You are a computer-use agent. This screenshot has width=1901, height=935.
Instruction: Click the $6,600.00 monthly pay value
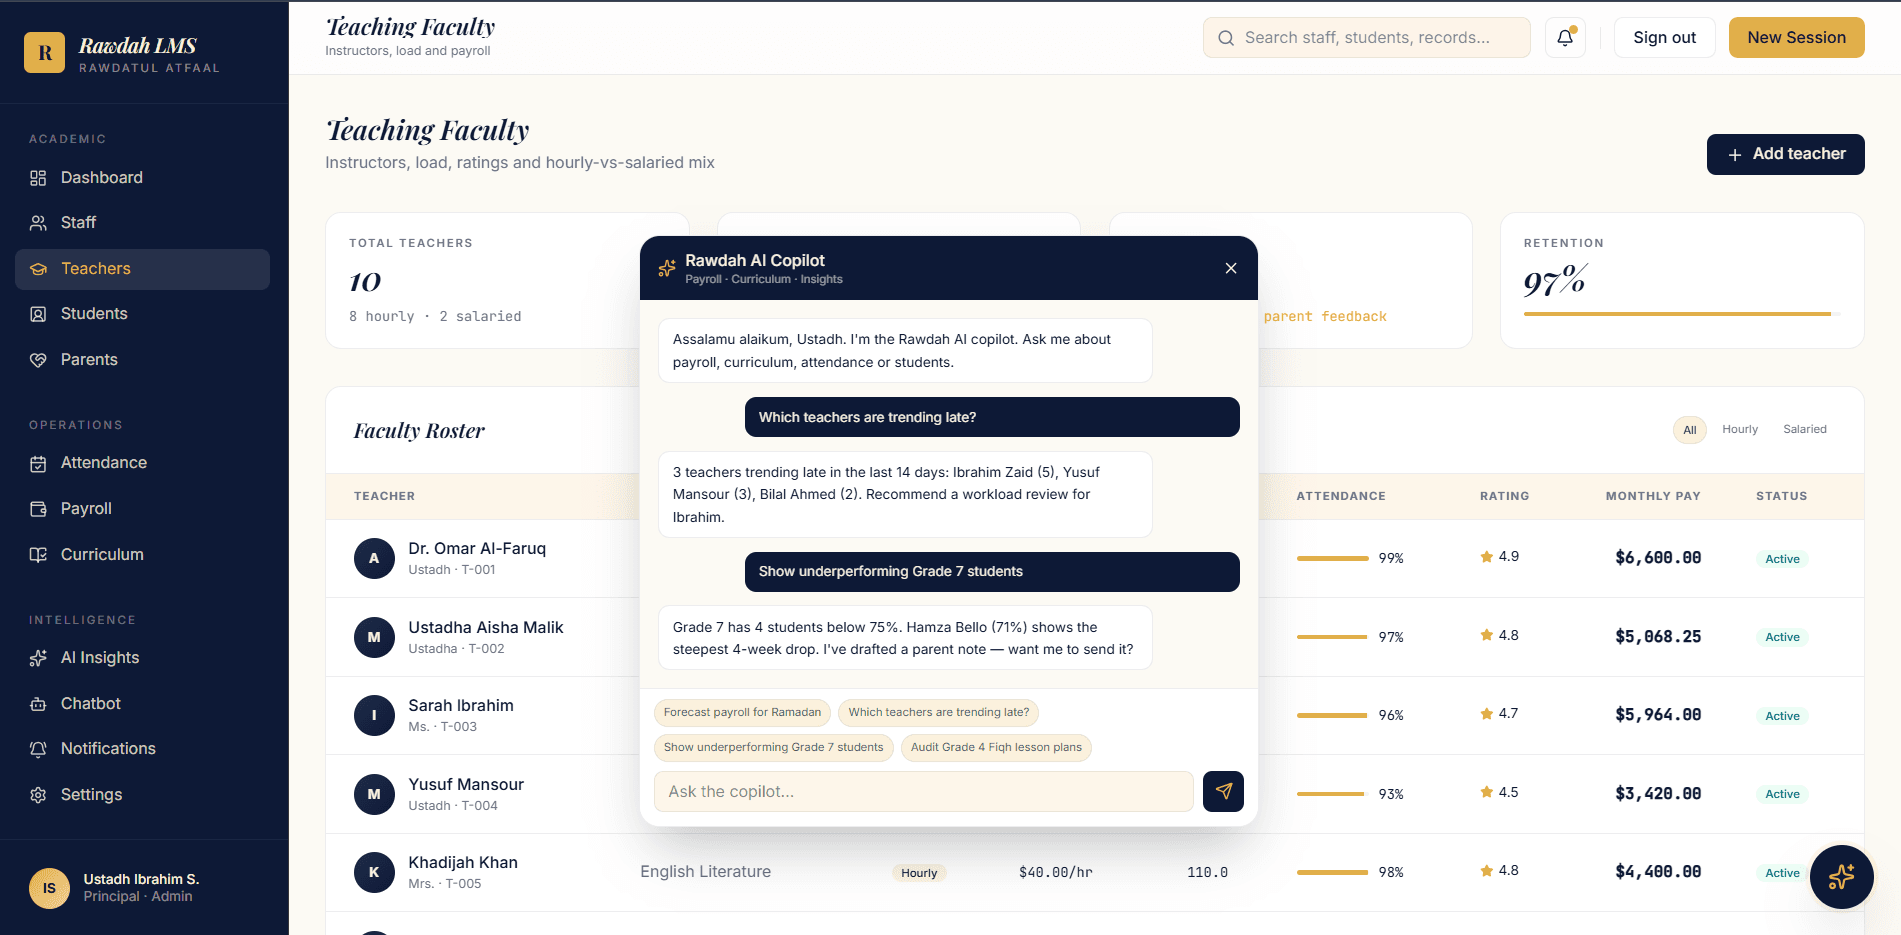tap(1658, 558)
